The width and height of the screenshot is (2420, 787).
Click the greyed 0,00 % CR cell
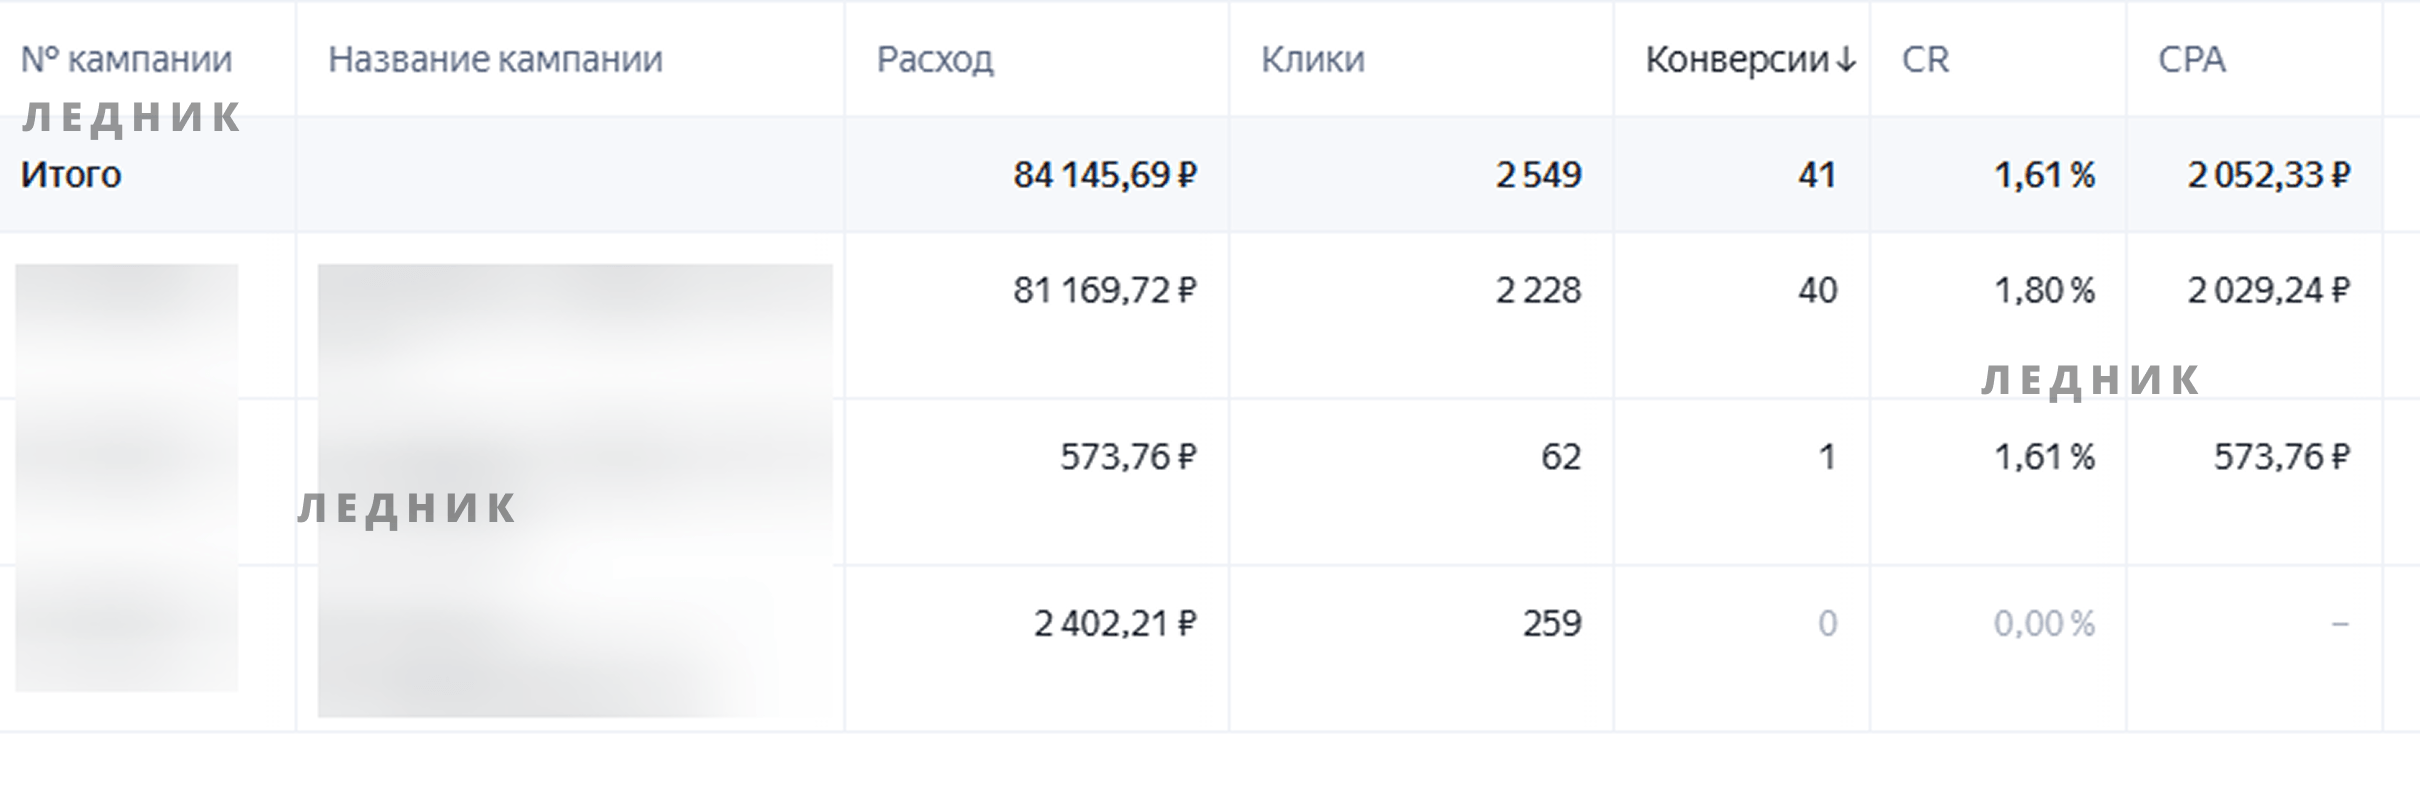coord(2044,624)
